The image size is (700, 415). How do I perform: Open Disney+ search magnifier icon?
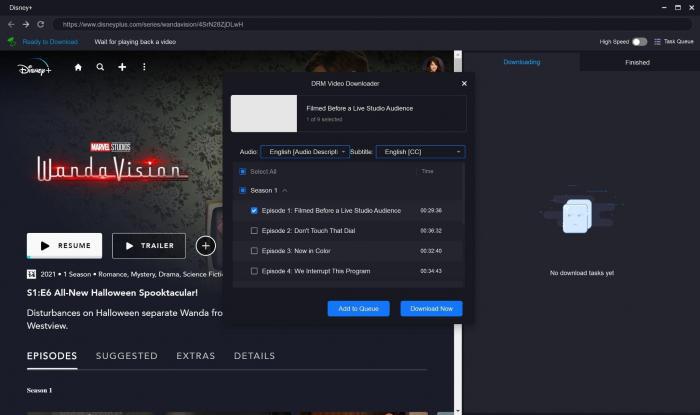[x=100, y=67]
